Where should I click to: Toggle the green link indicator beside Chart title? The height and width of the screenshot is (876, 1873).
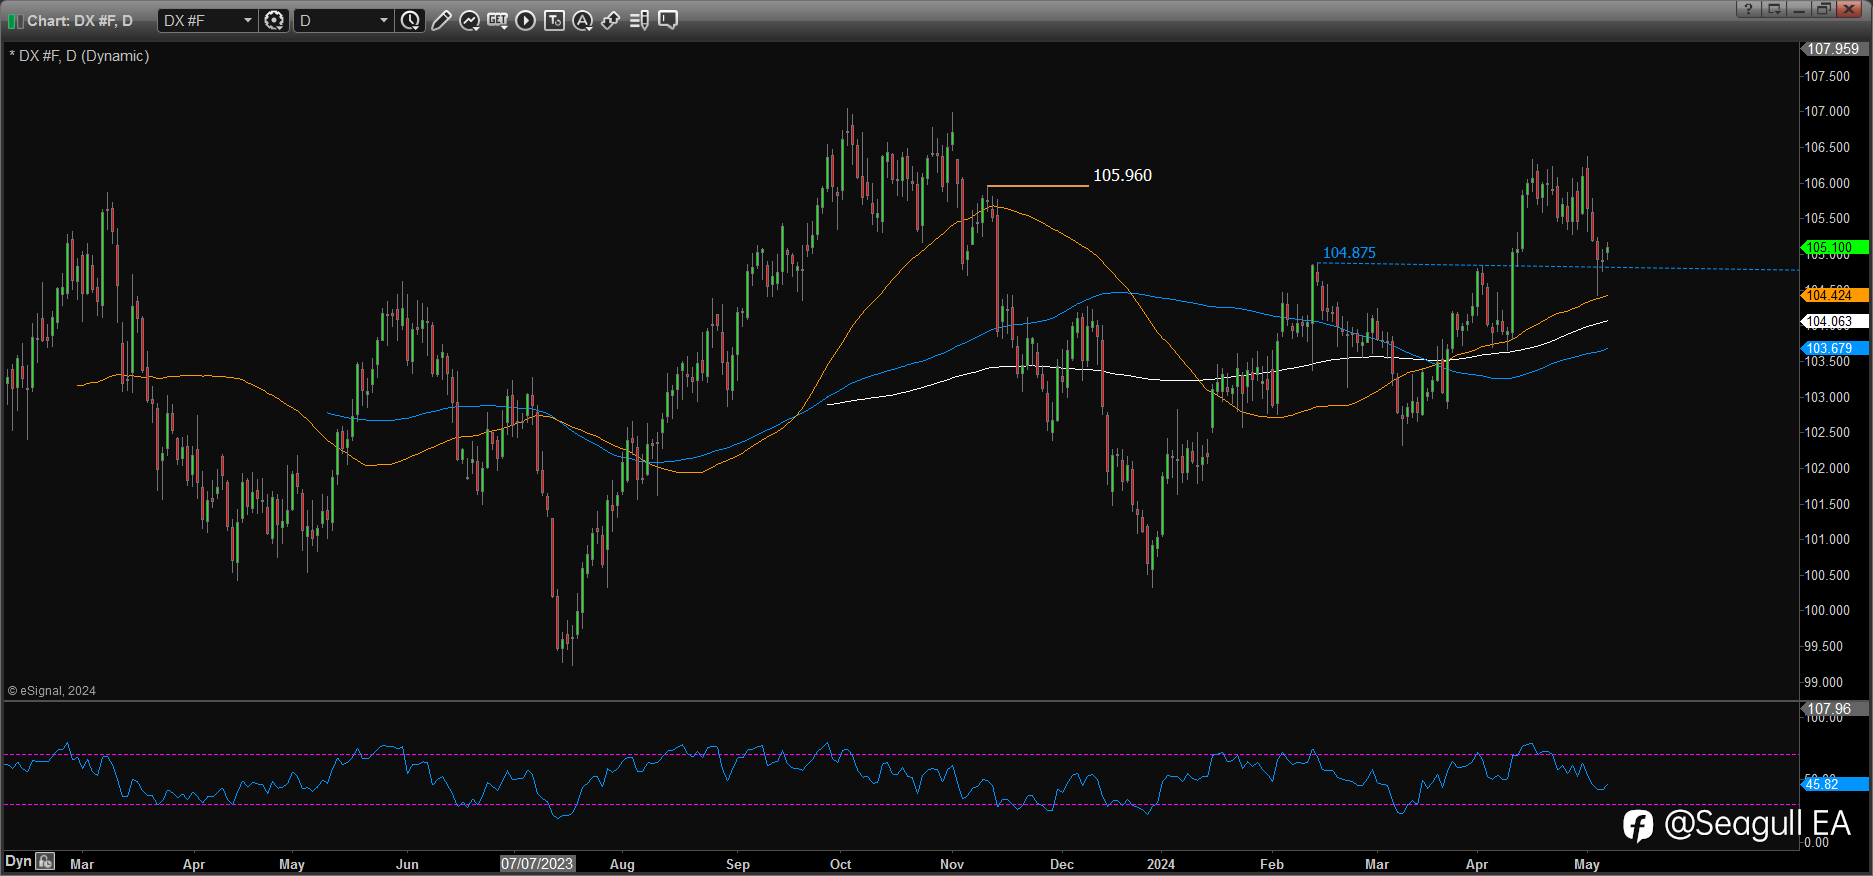(15, 21)
